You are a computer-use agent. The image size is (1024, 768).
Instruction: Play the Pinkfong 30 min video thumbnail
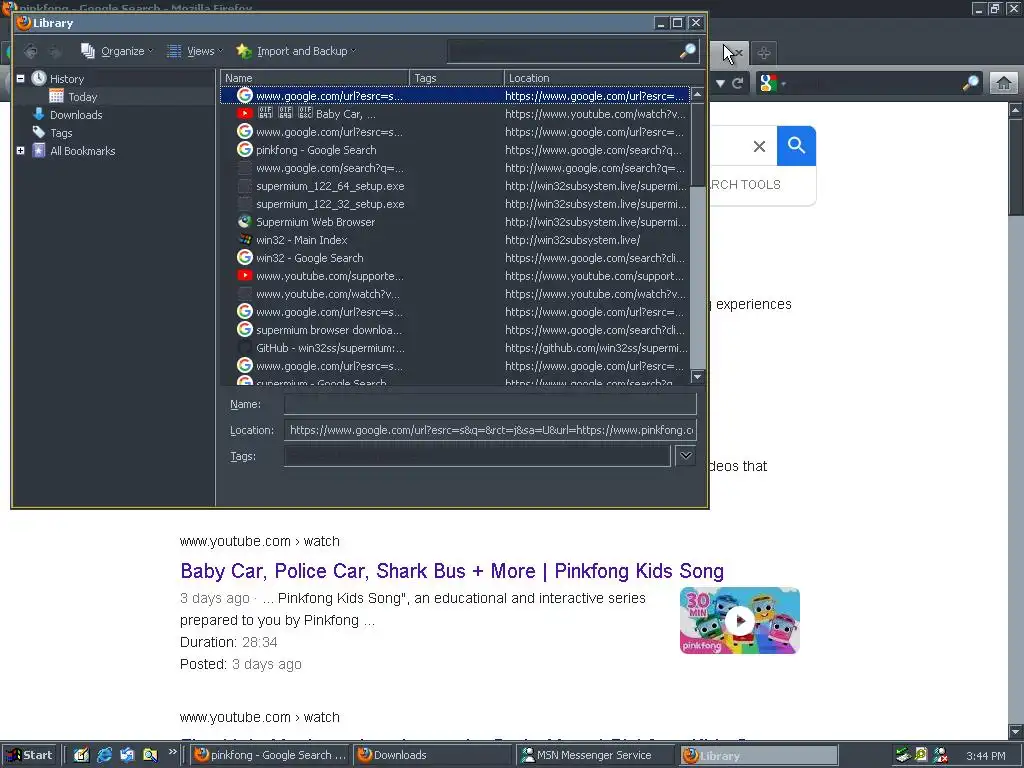pos(740,620)
